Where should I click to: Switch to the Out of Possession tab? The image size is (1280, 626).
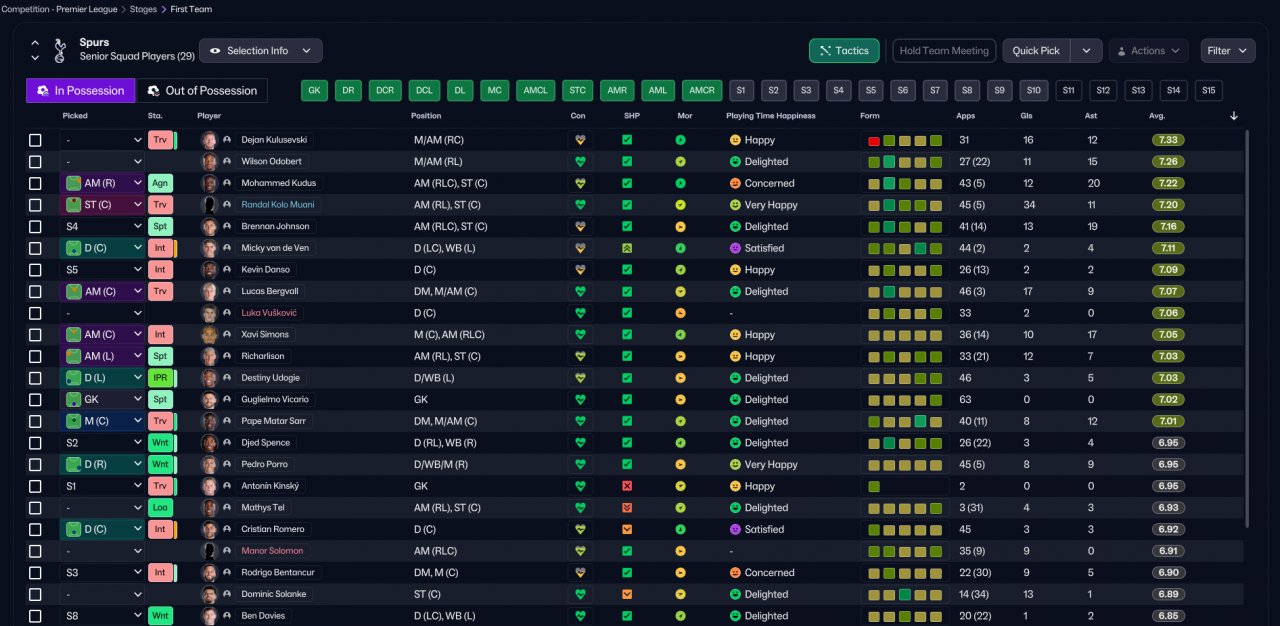pos(202,91)
